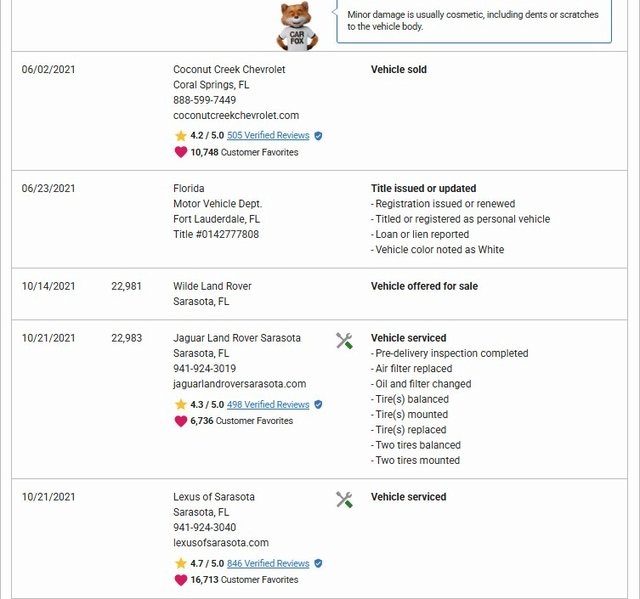Click Lexus of Sarasota star rating icon
Viewport: 640px width, 599px height.
click(x=181, y=563)
